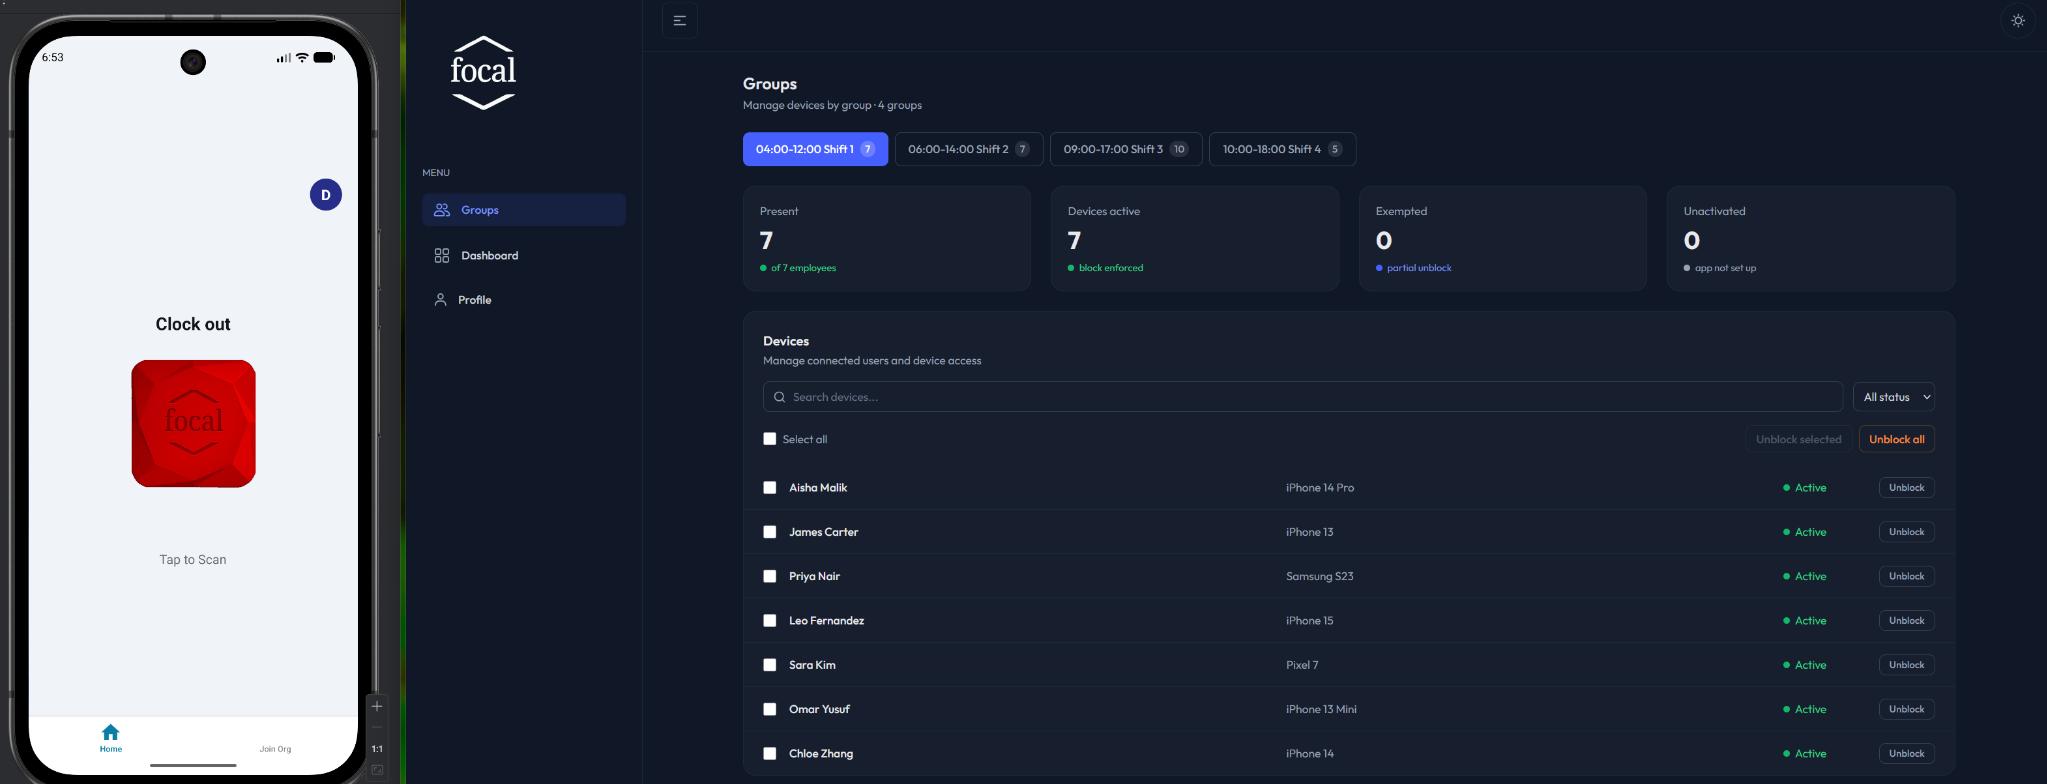Click the focal logo in the sidebar
This screenshot has width=2047, height=784.
pos(483,72)
